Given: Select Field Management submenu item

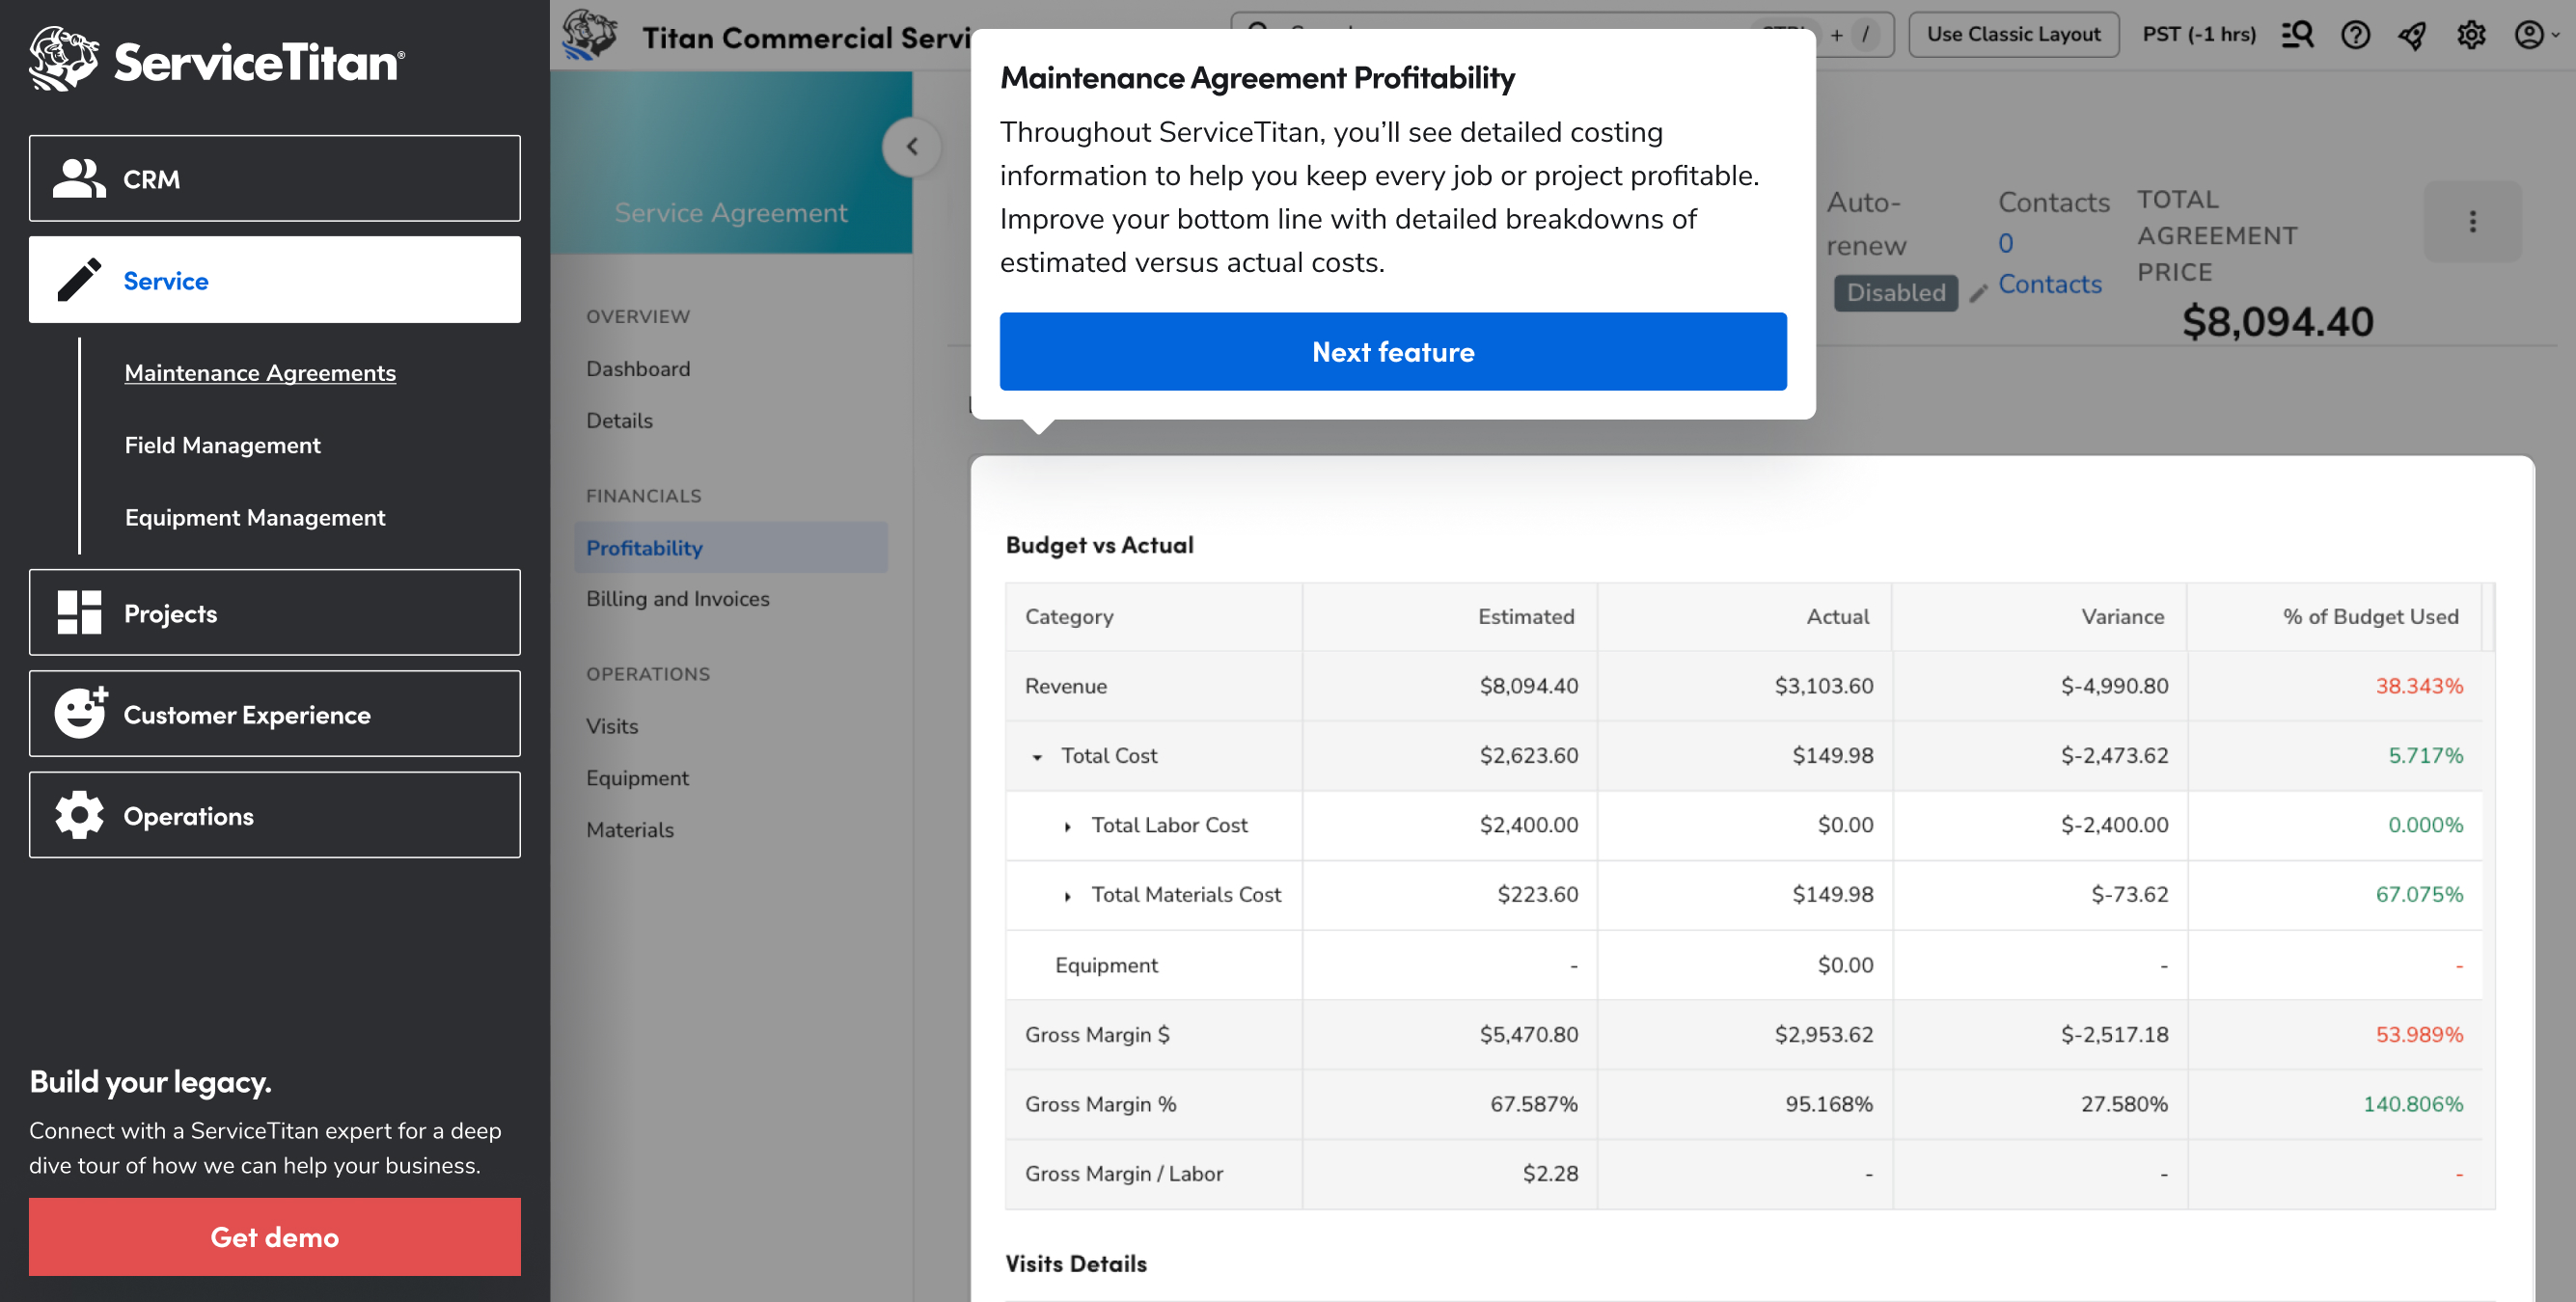Looking at the screenshot, I should click(x=222, y=445).
